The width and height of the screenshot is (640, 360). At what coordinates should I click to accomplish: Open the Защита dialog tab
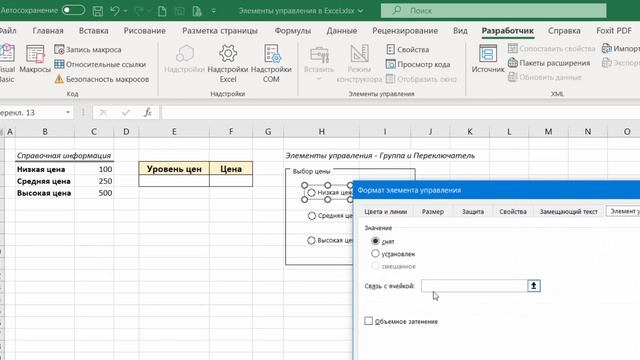473,211
